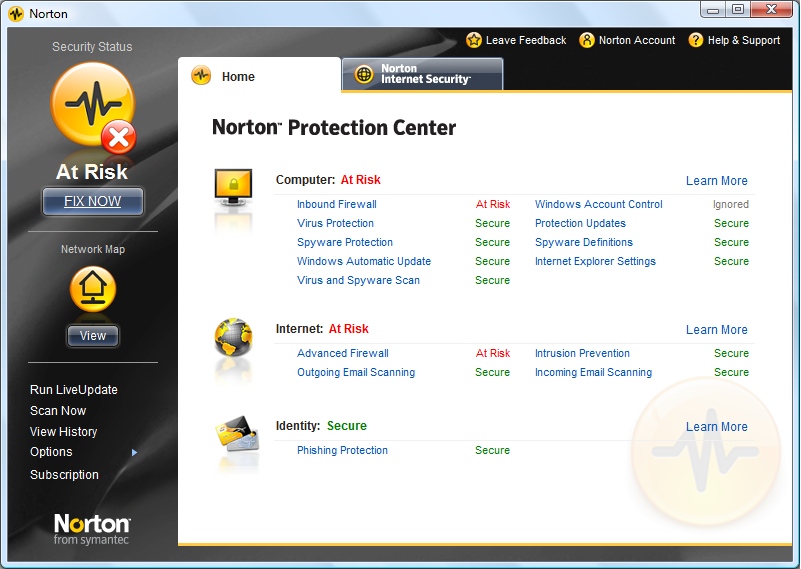801x569 pixels.
Task: Click the Norton Account person icon
Action: (x=587, y=40)
